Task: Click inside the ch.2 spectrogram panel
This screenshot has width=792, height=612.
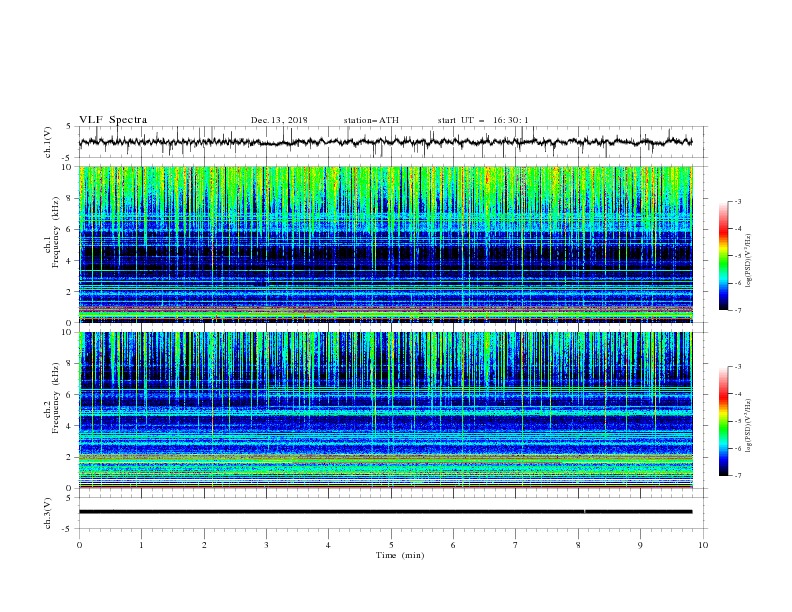Action: coord(385,410)
